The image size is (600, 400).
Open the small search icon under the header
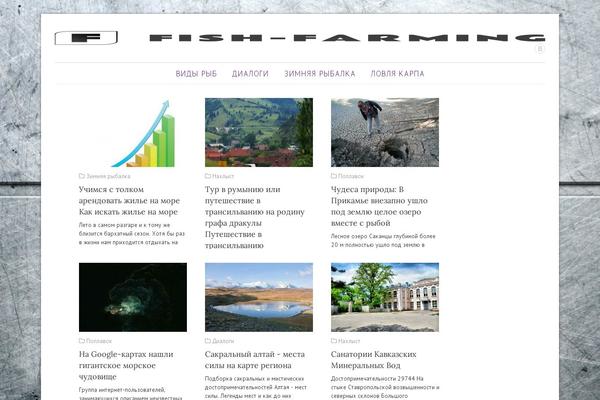pos(540,49)
